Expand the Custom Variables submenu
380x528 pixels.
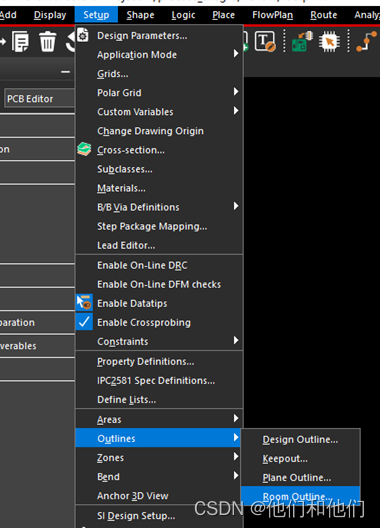pyautogui.click(x=159, y=112)
